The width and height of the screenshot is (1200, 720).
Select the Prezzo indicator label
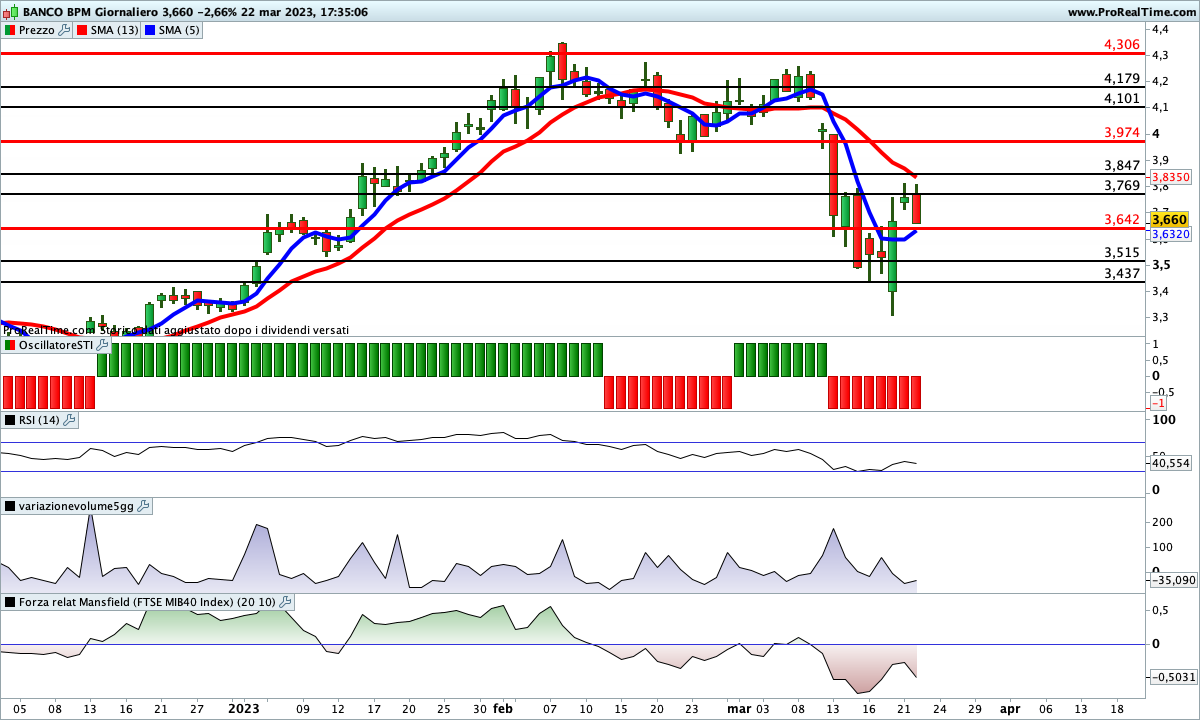click(x=38, y=30)
